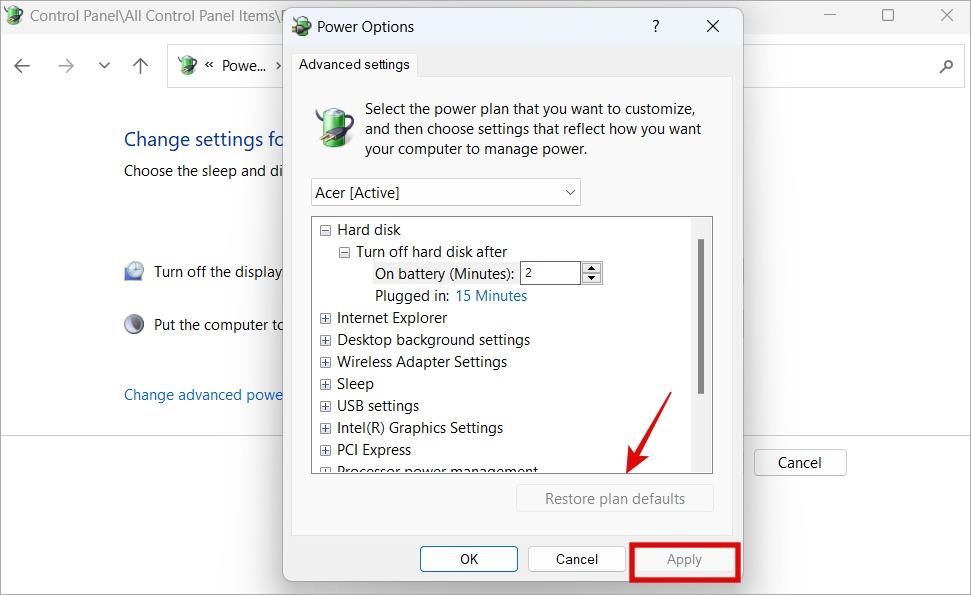This screenshot has height=595, width=971.
Task: Expand Intel(R) Graphics Settings node
Action: pos(325,428)
